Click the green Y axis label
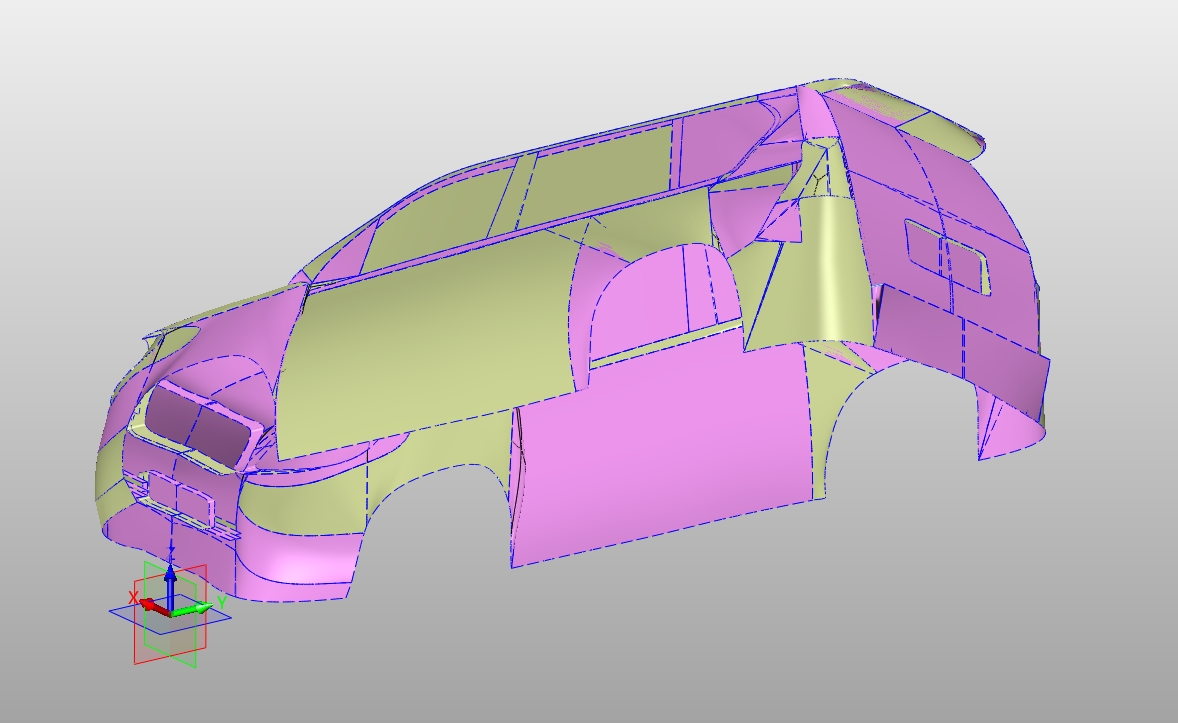Image resolution: width=1178 pixels, height=723 pixels. point(221,603)
